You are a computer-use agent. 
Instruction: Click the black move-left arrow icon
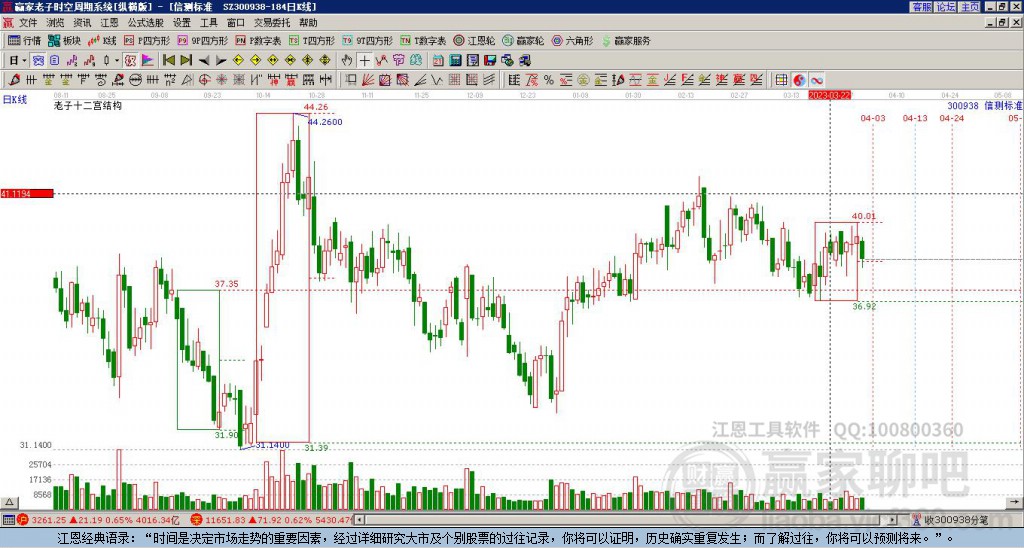pyautogui.click(x=204, y=61)
